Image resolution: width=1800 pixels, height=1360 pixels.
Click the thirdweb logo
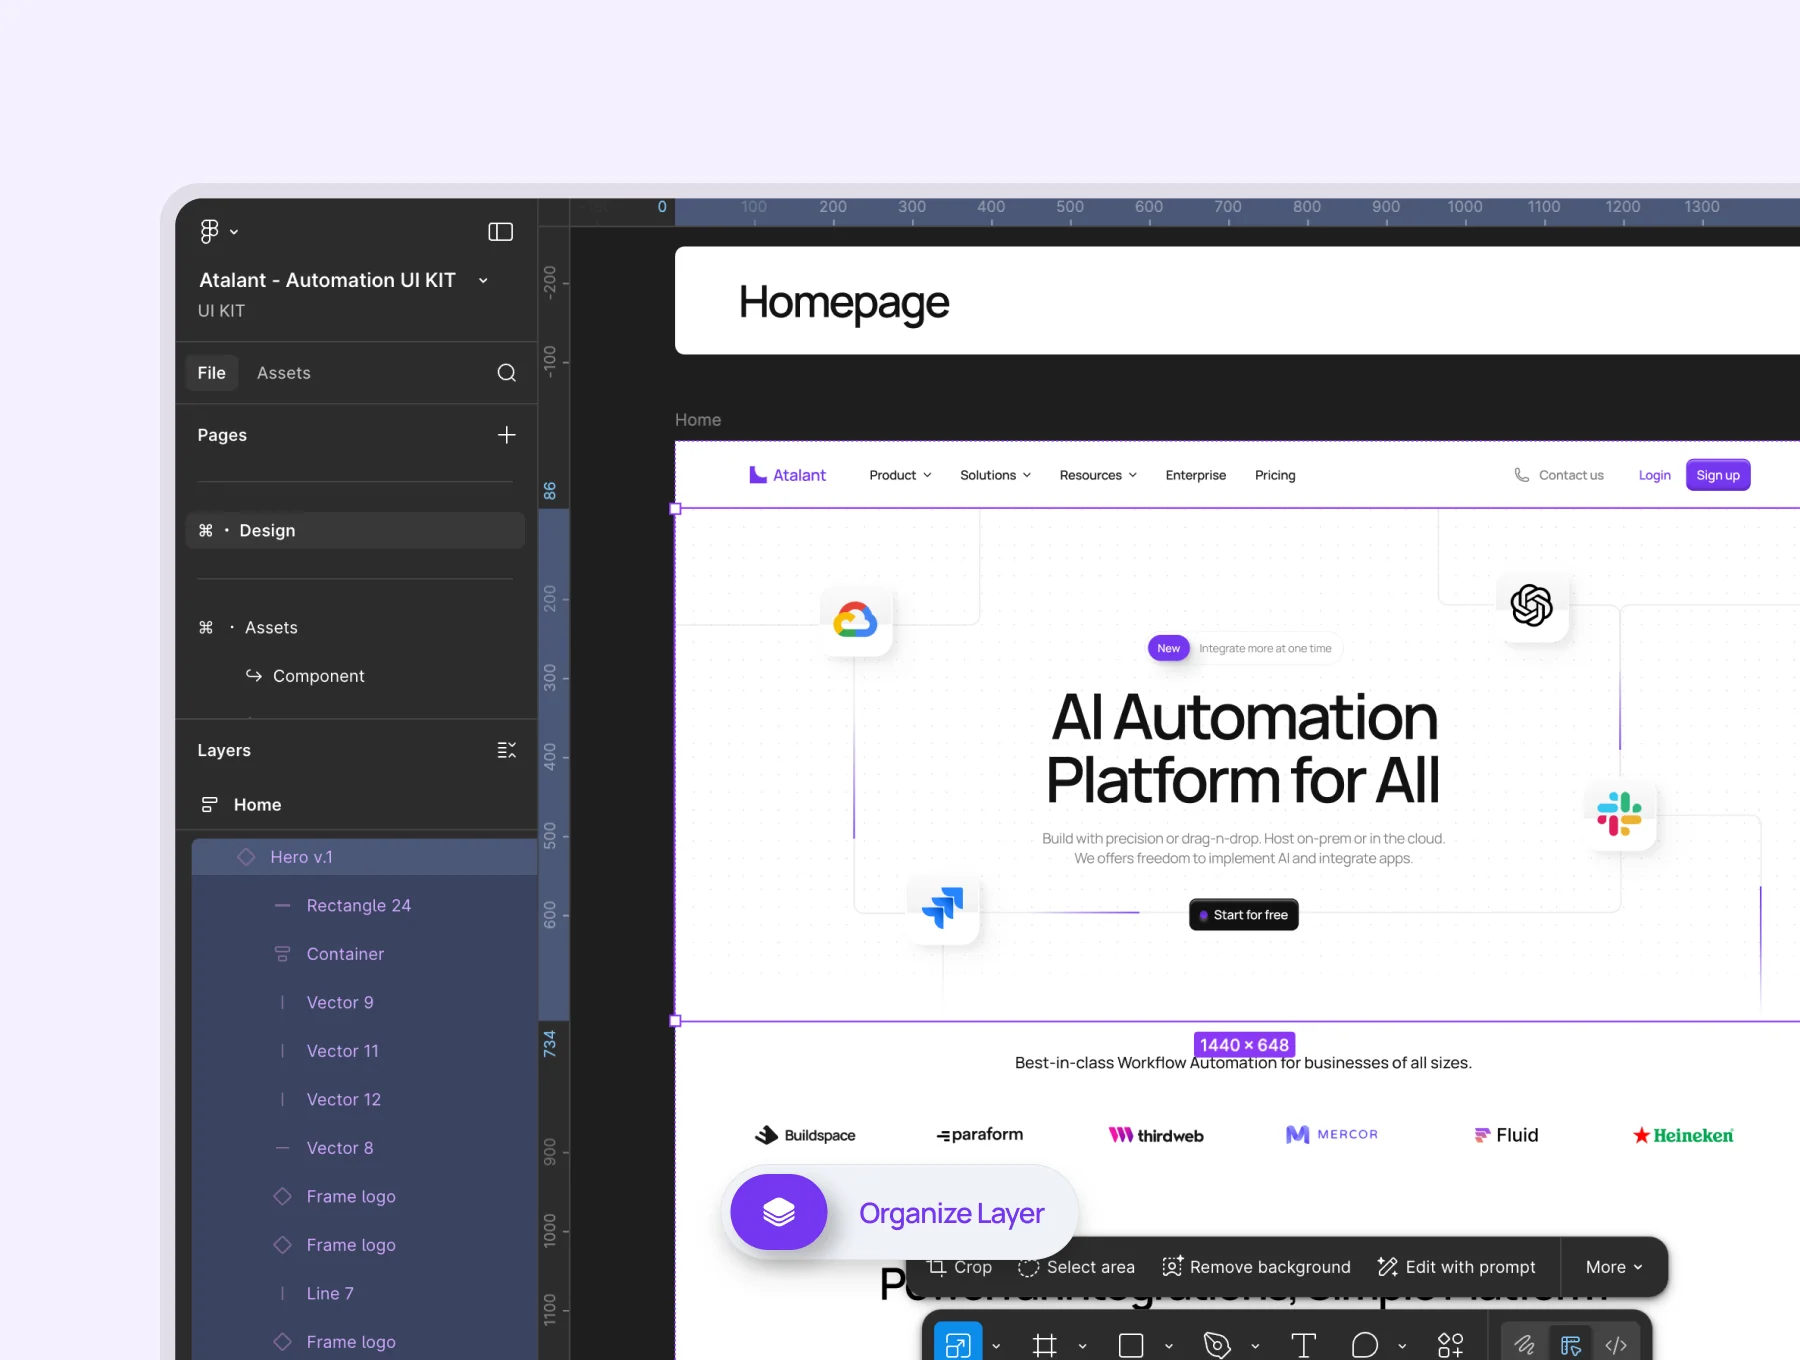(x=1156, y=1135)
